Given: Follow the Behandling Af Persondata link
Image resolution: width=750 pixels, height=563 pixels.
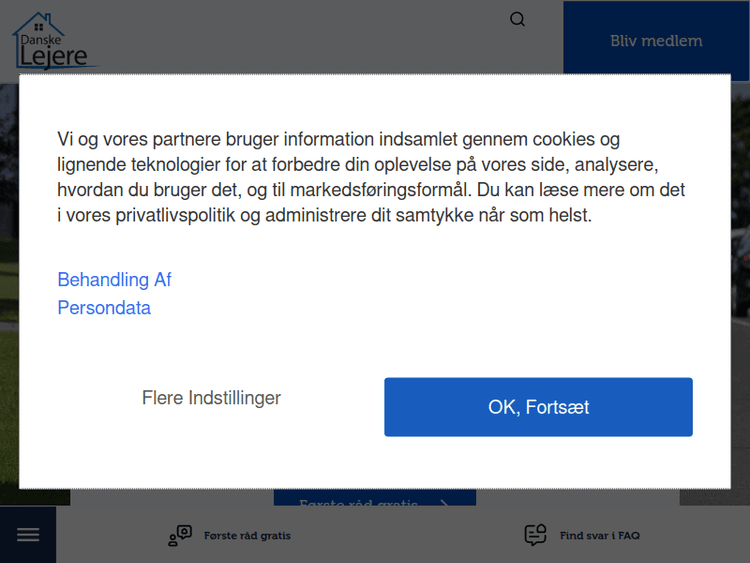Looking at the screenshot, I should coord(114,280).
